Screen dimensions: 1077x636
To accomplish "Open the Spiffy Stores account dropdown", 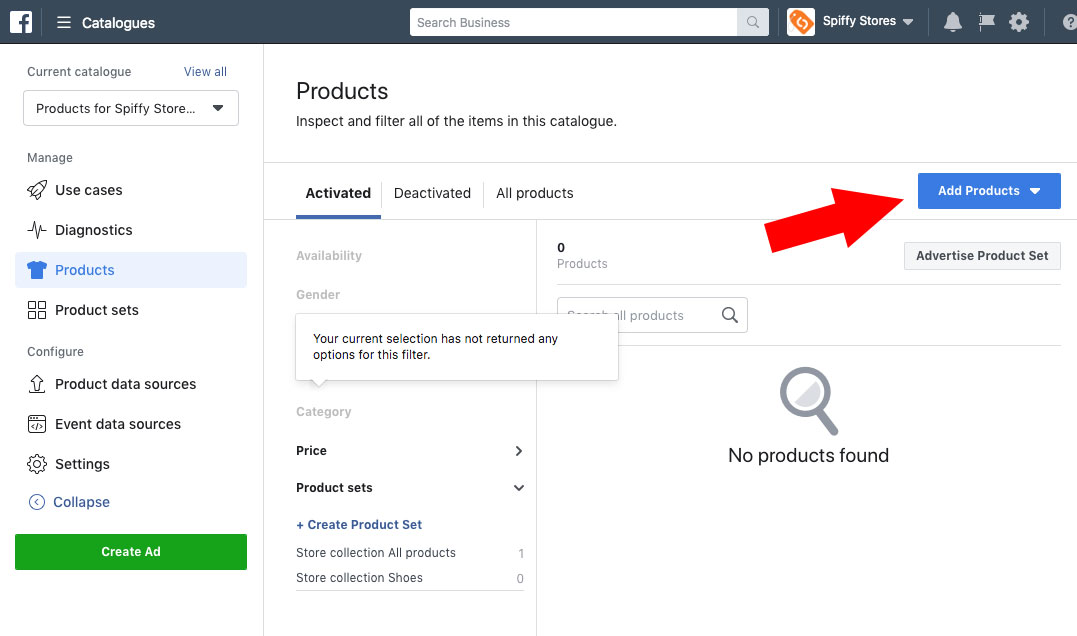I will (868, 21).
